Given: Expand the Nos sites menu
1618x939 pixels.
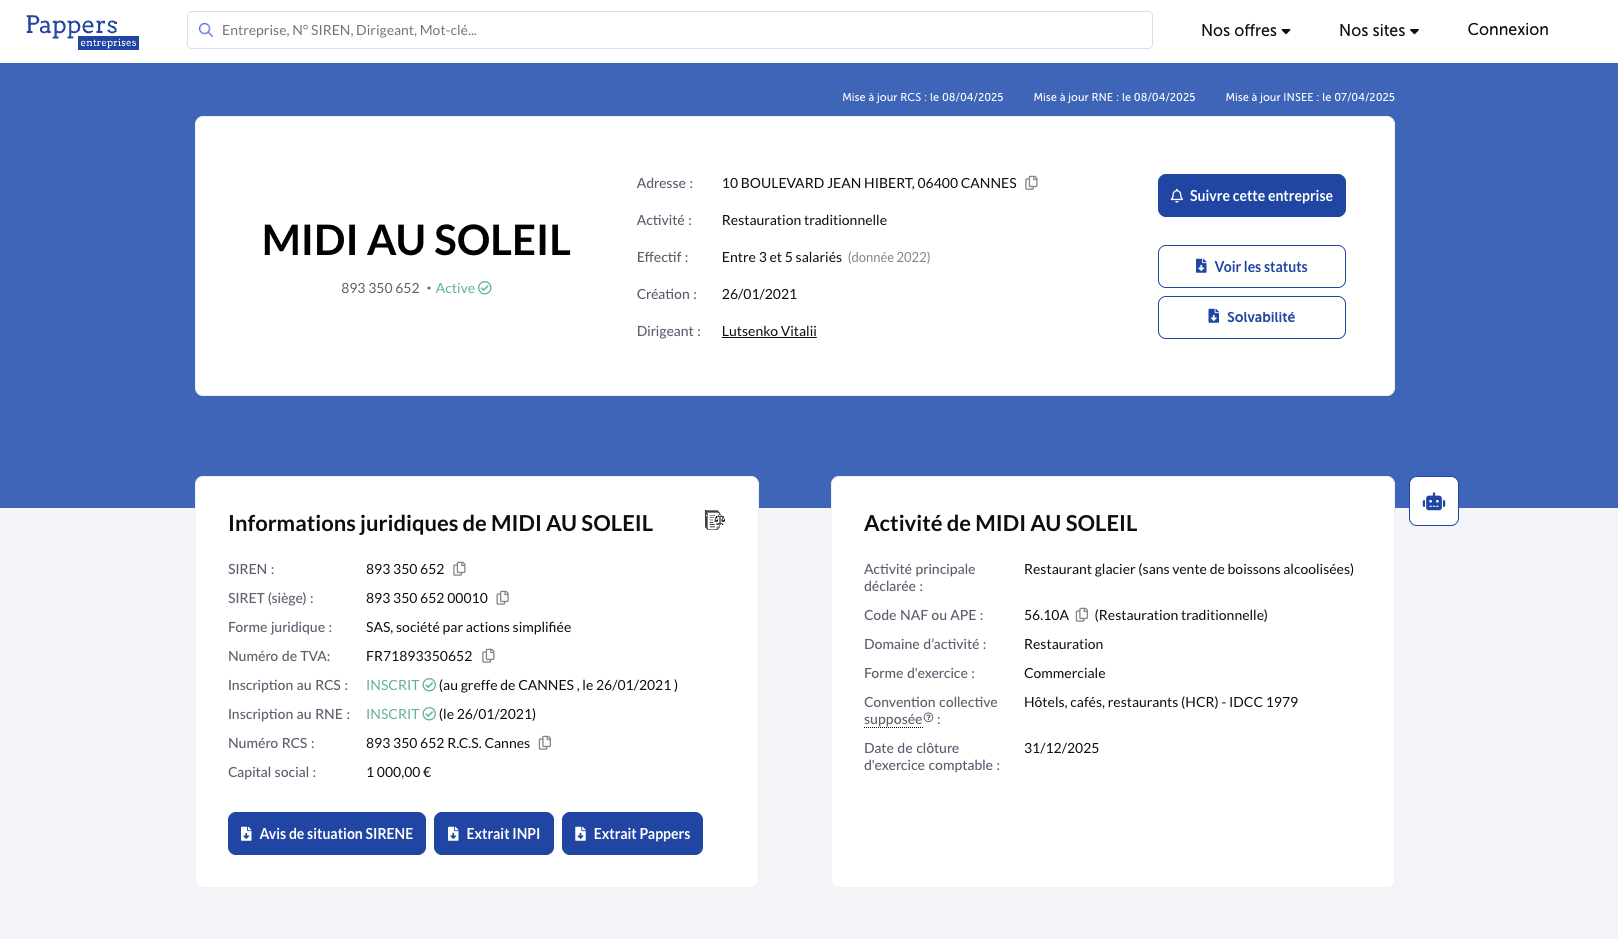Looking at the screenshot, I should pos(1379,31).
